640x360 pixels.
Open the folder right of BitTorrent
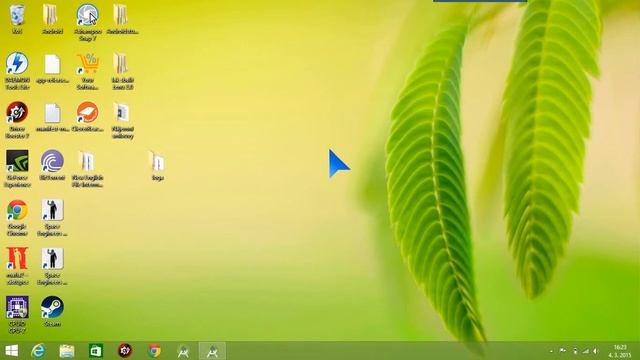point(87,162)
